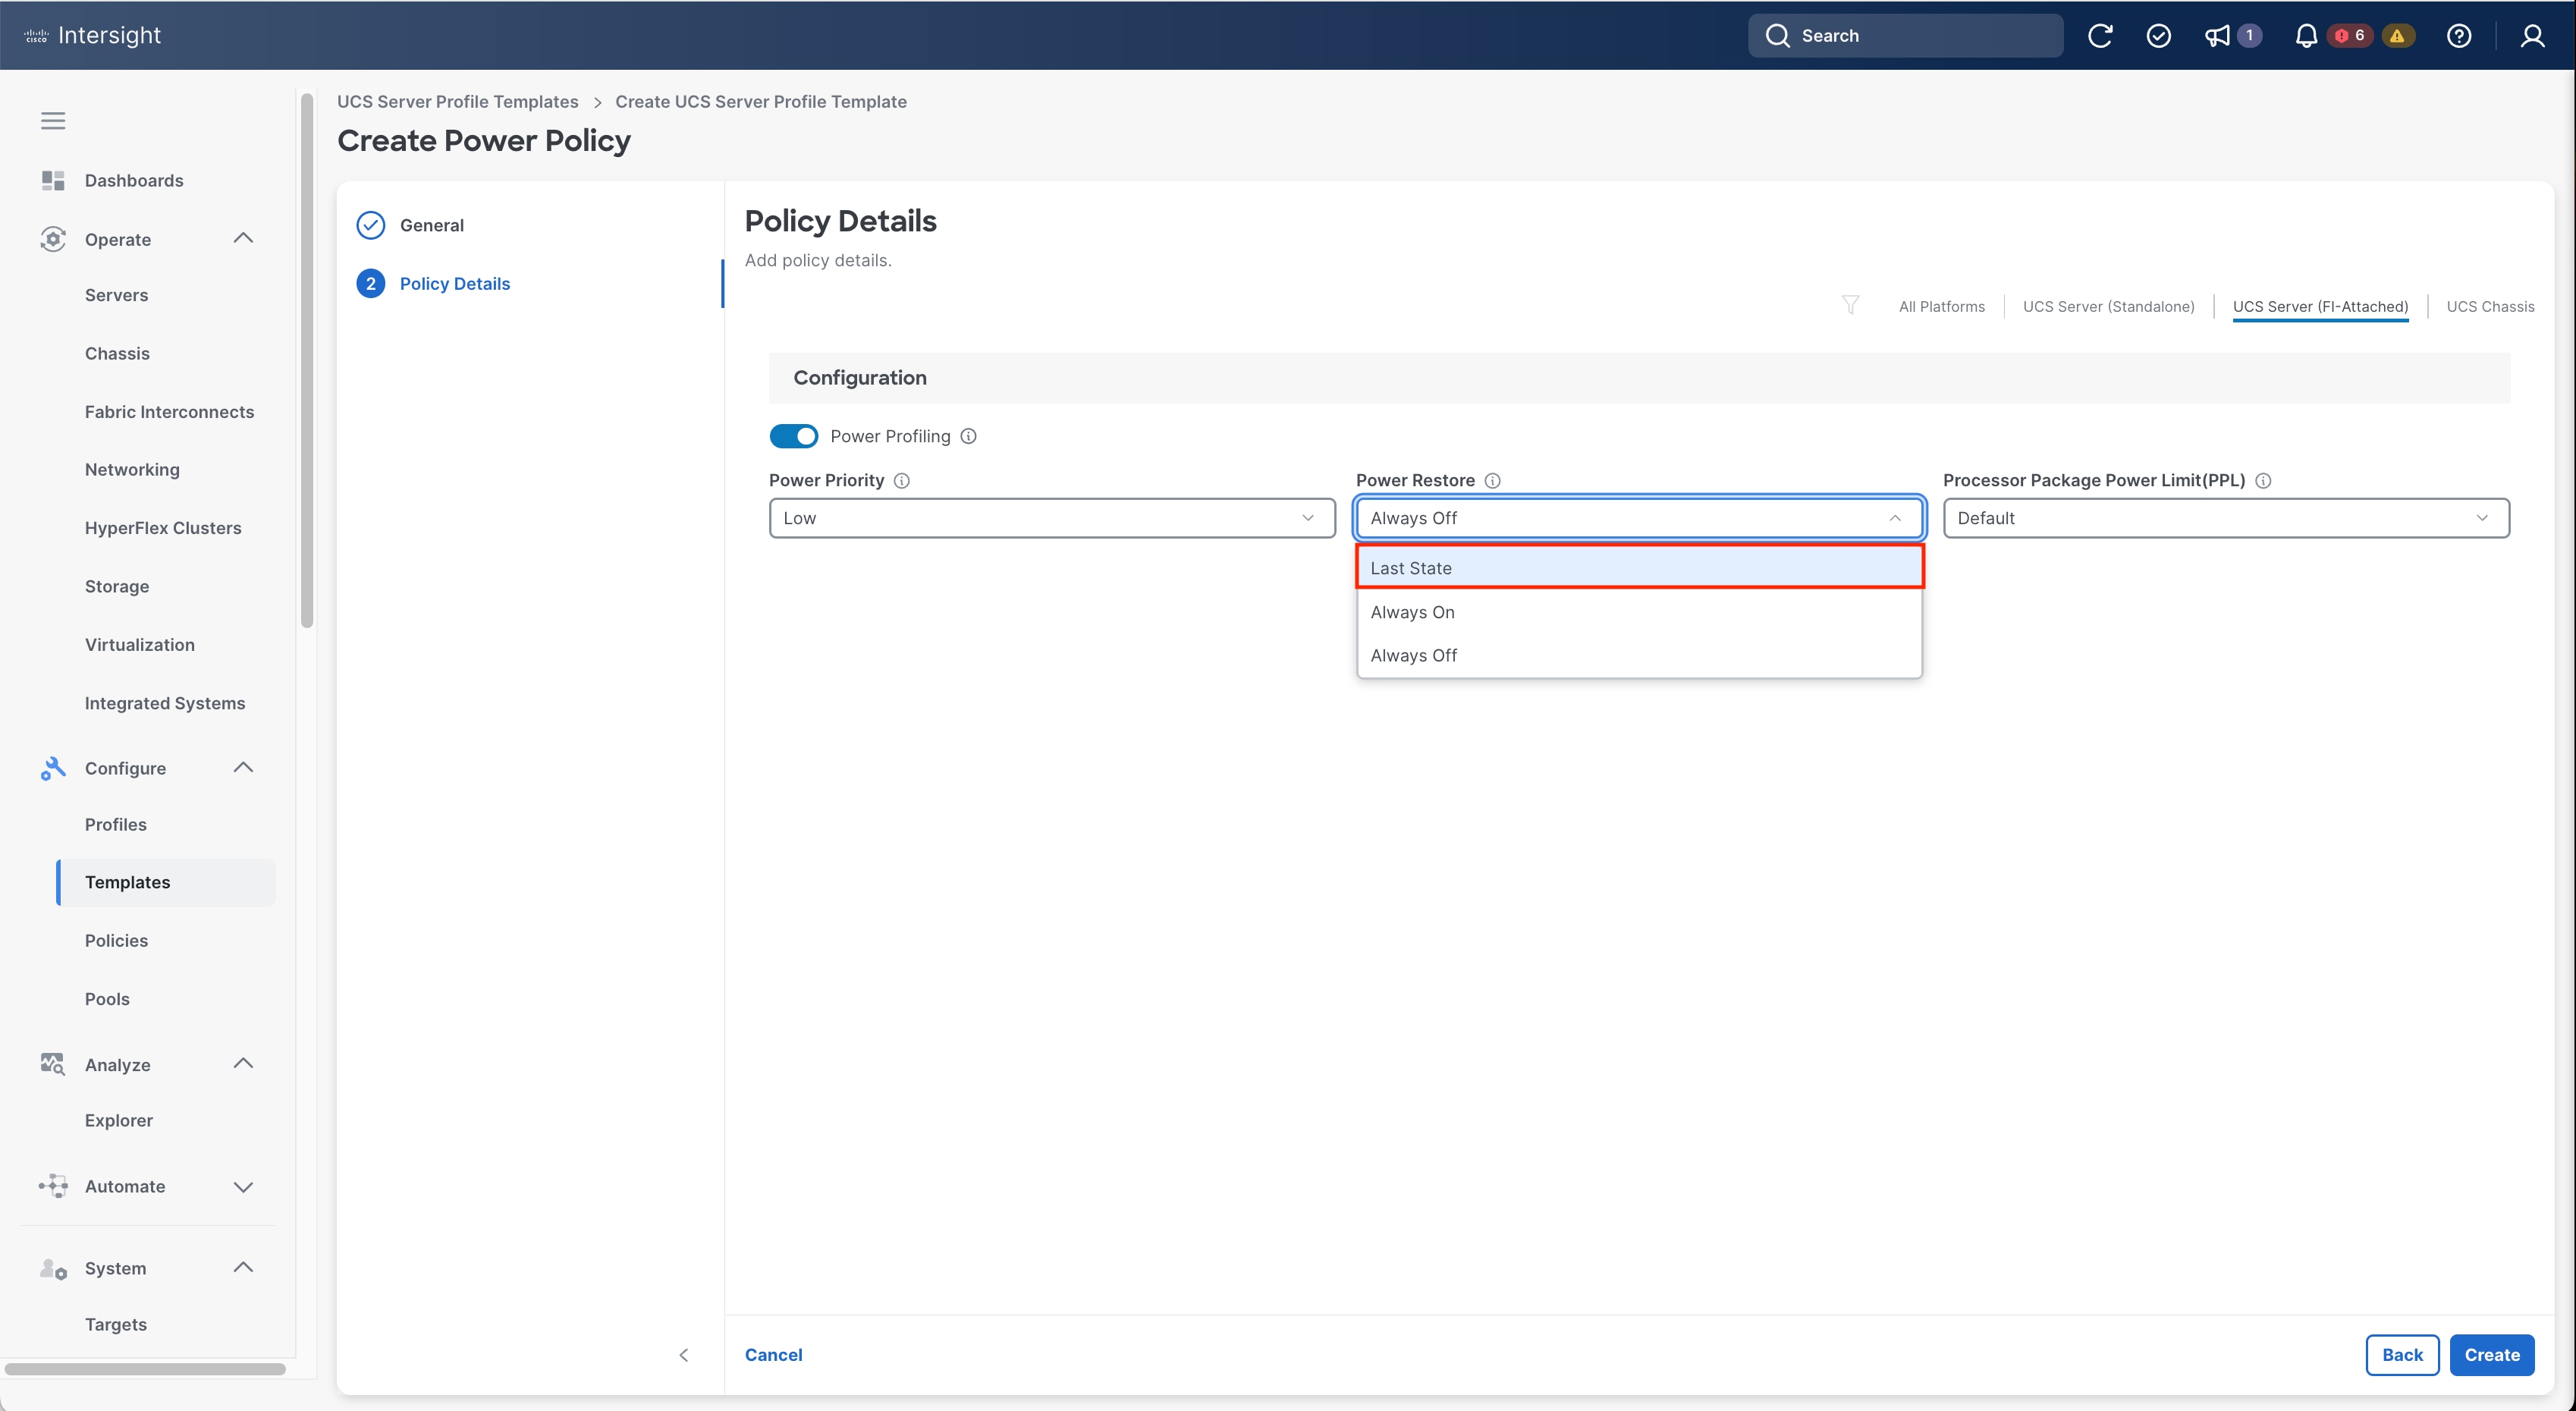The height and width of the screenshot is (1411, 2576).
Task: Open the Power Priority dropdown
Action: pos(1051,518)
